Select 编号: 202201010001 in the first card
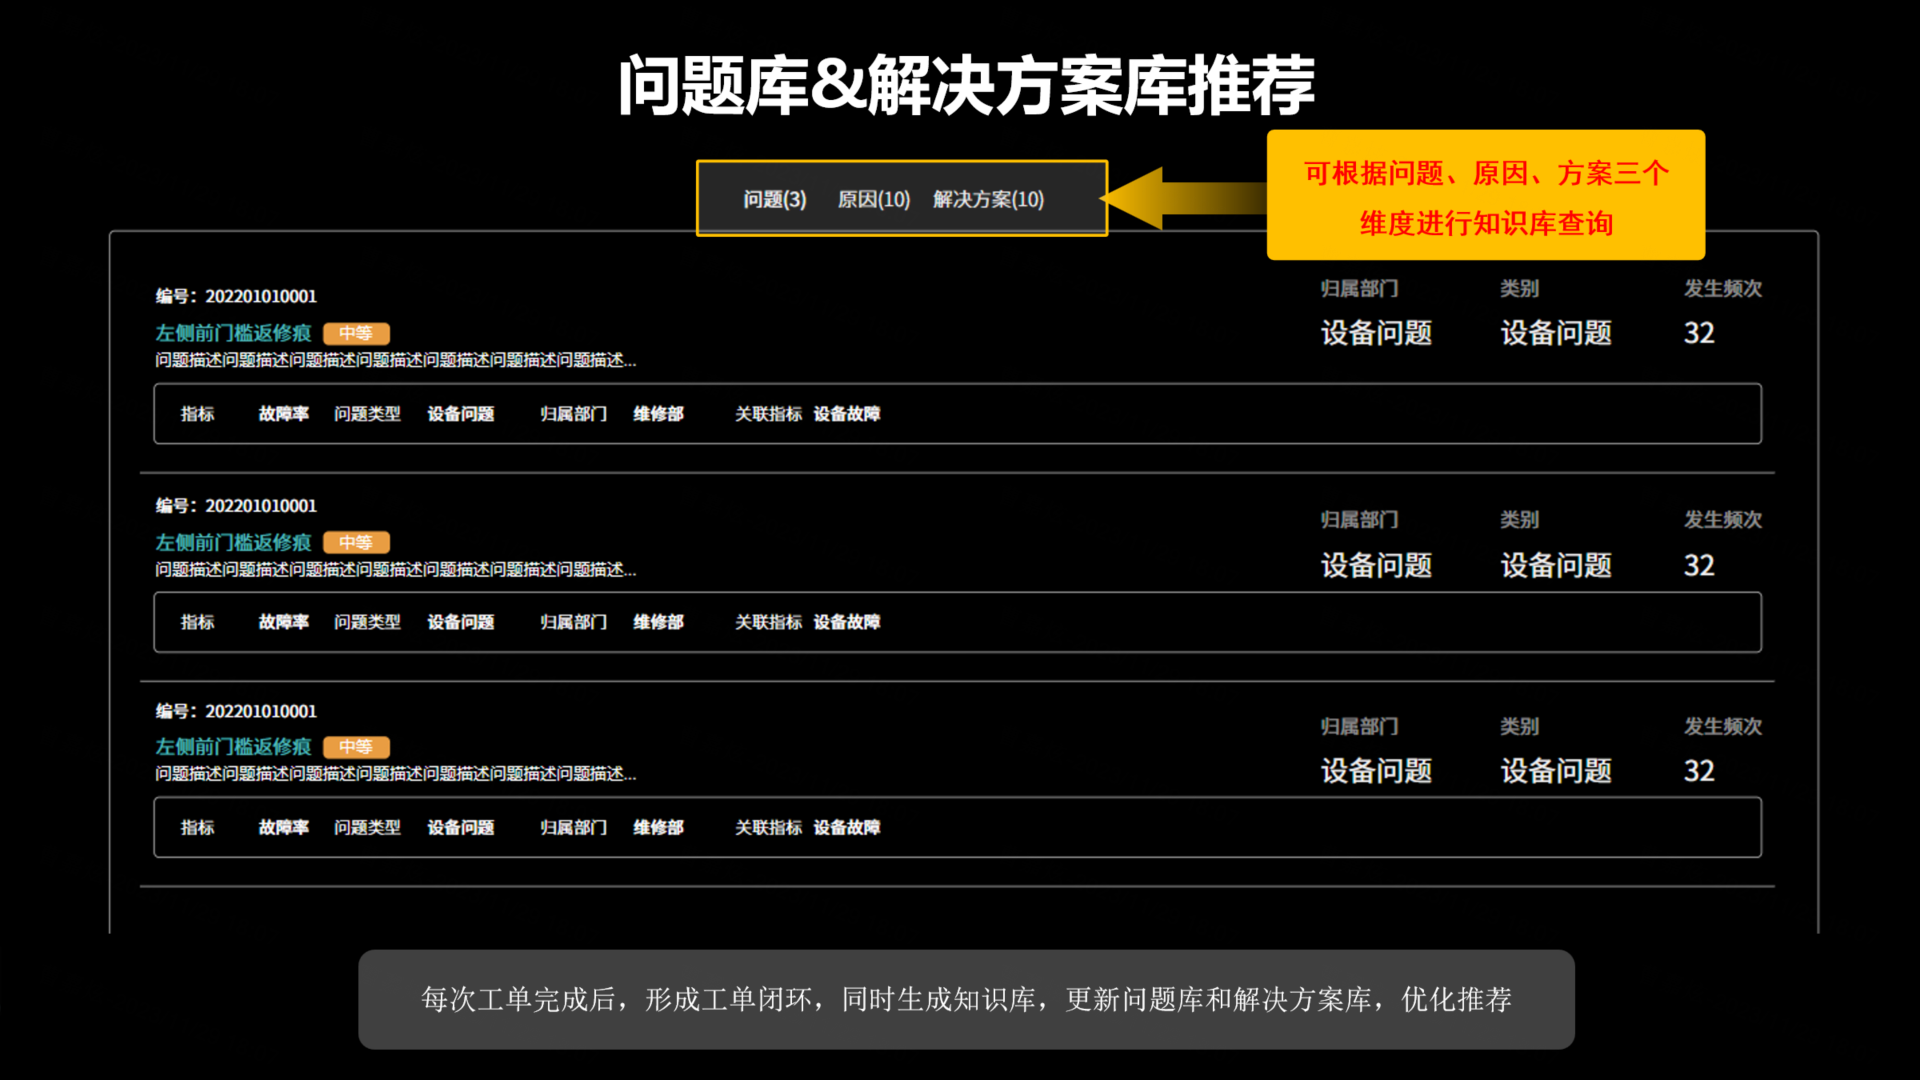 [236, 296]
